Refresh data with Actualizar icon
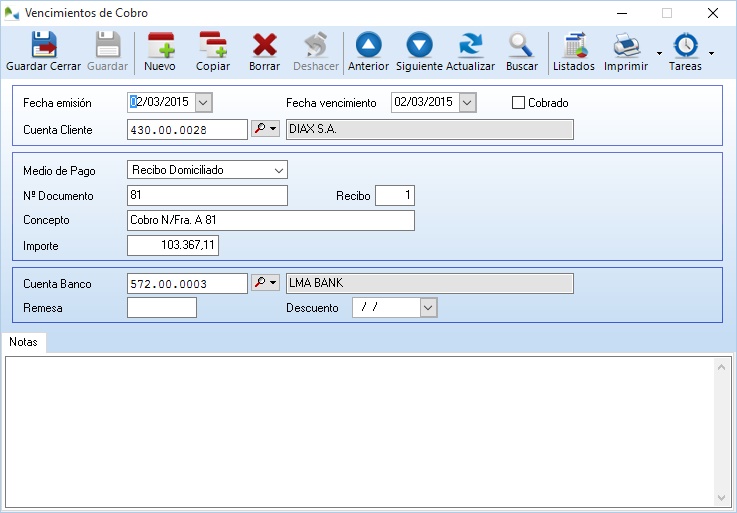The height and width of the screenshot is (513, 737). [x=470, y=46]
